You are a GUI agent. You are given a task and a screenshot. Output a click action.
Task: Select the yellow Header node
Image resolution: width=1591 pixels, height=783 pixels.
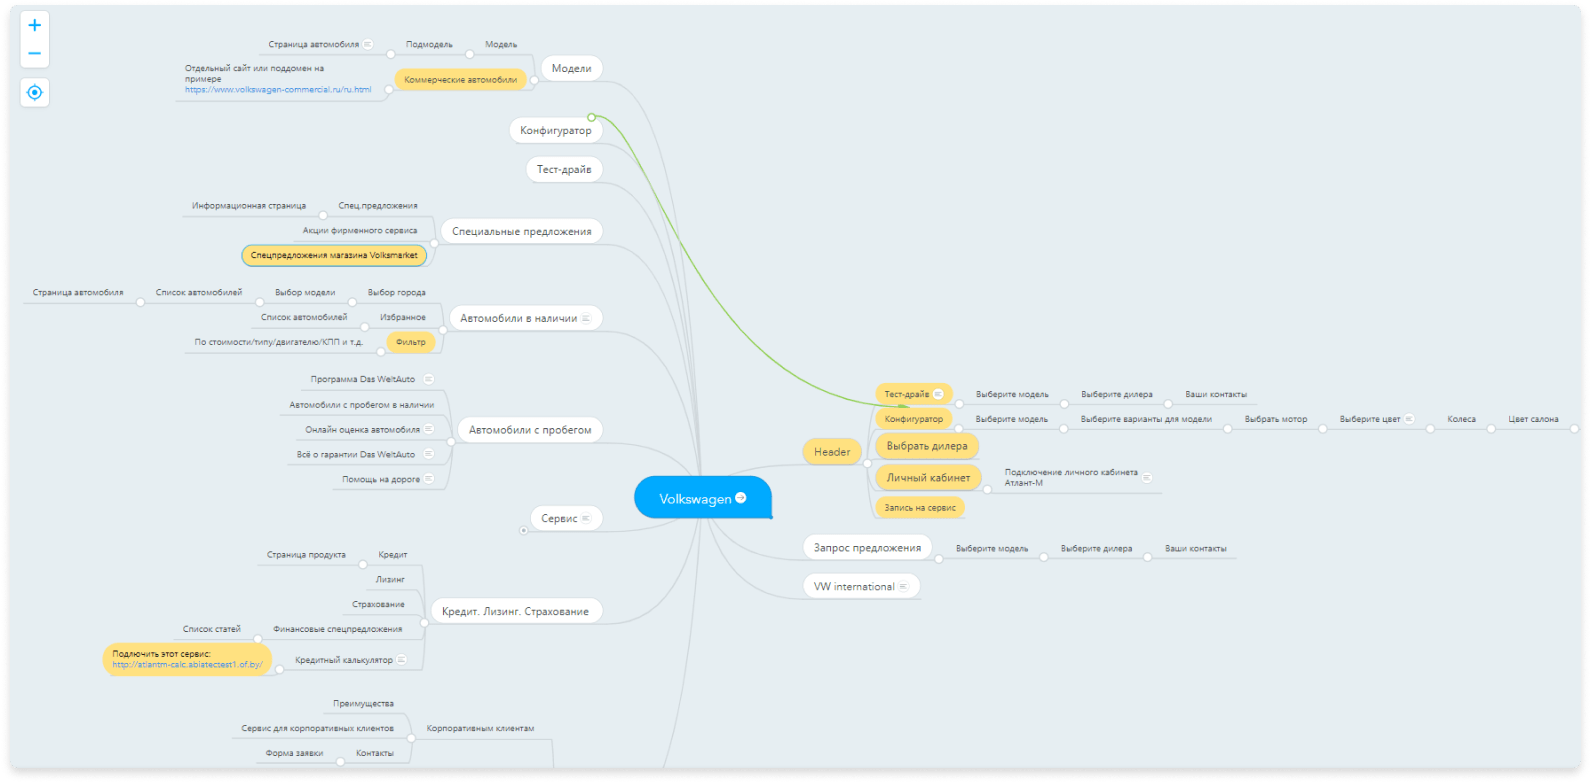[x=832, y=452]
